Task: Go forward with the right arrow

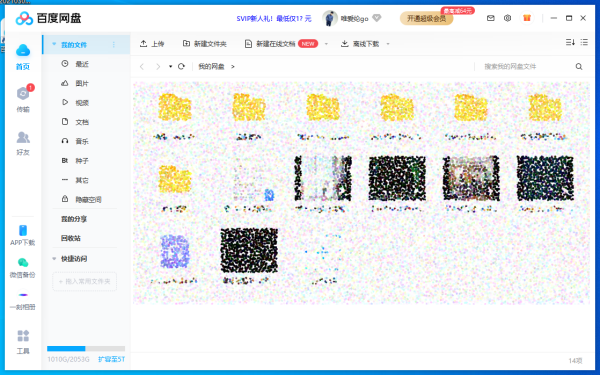Action: pyautogui.click(x=158, y=67)
